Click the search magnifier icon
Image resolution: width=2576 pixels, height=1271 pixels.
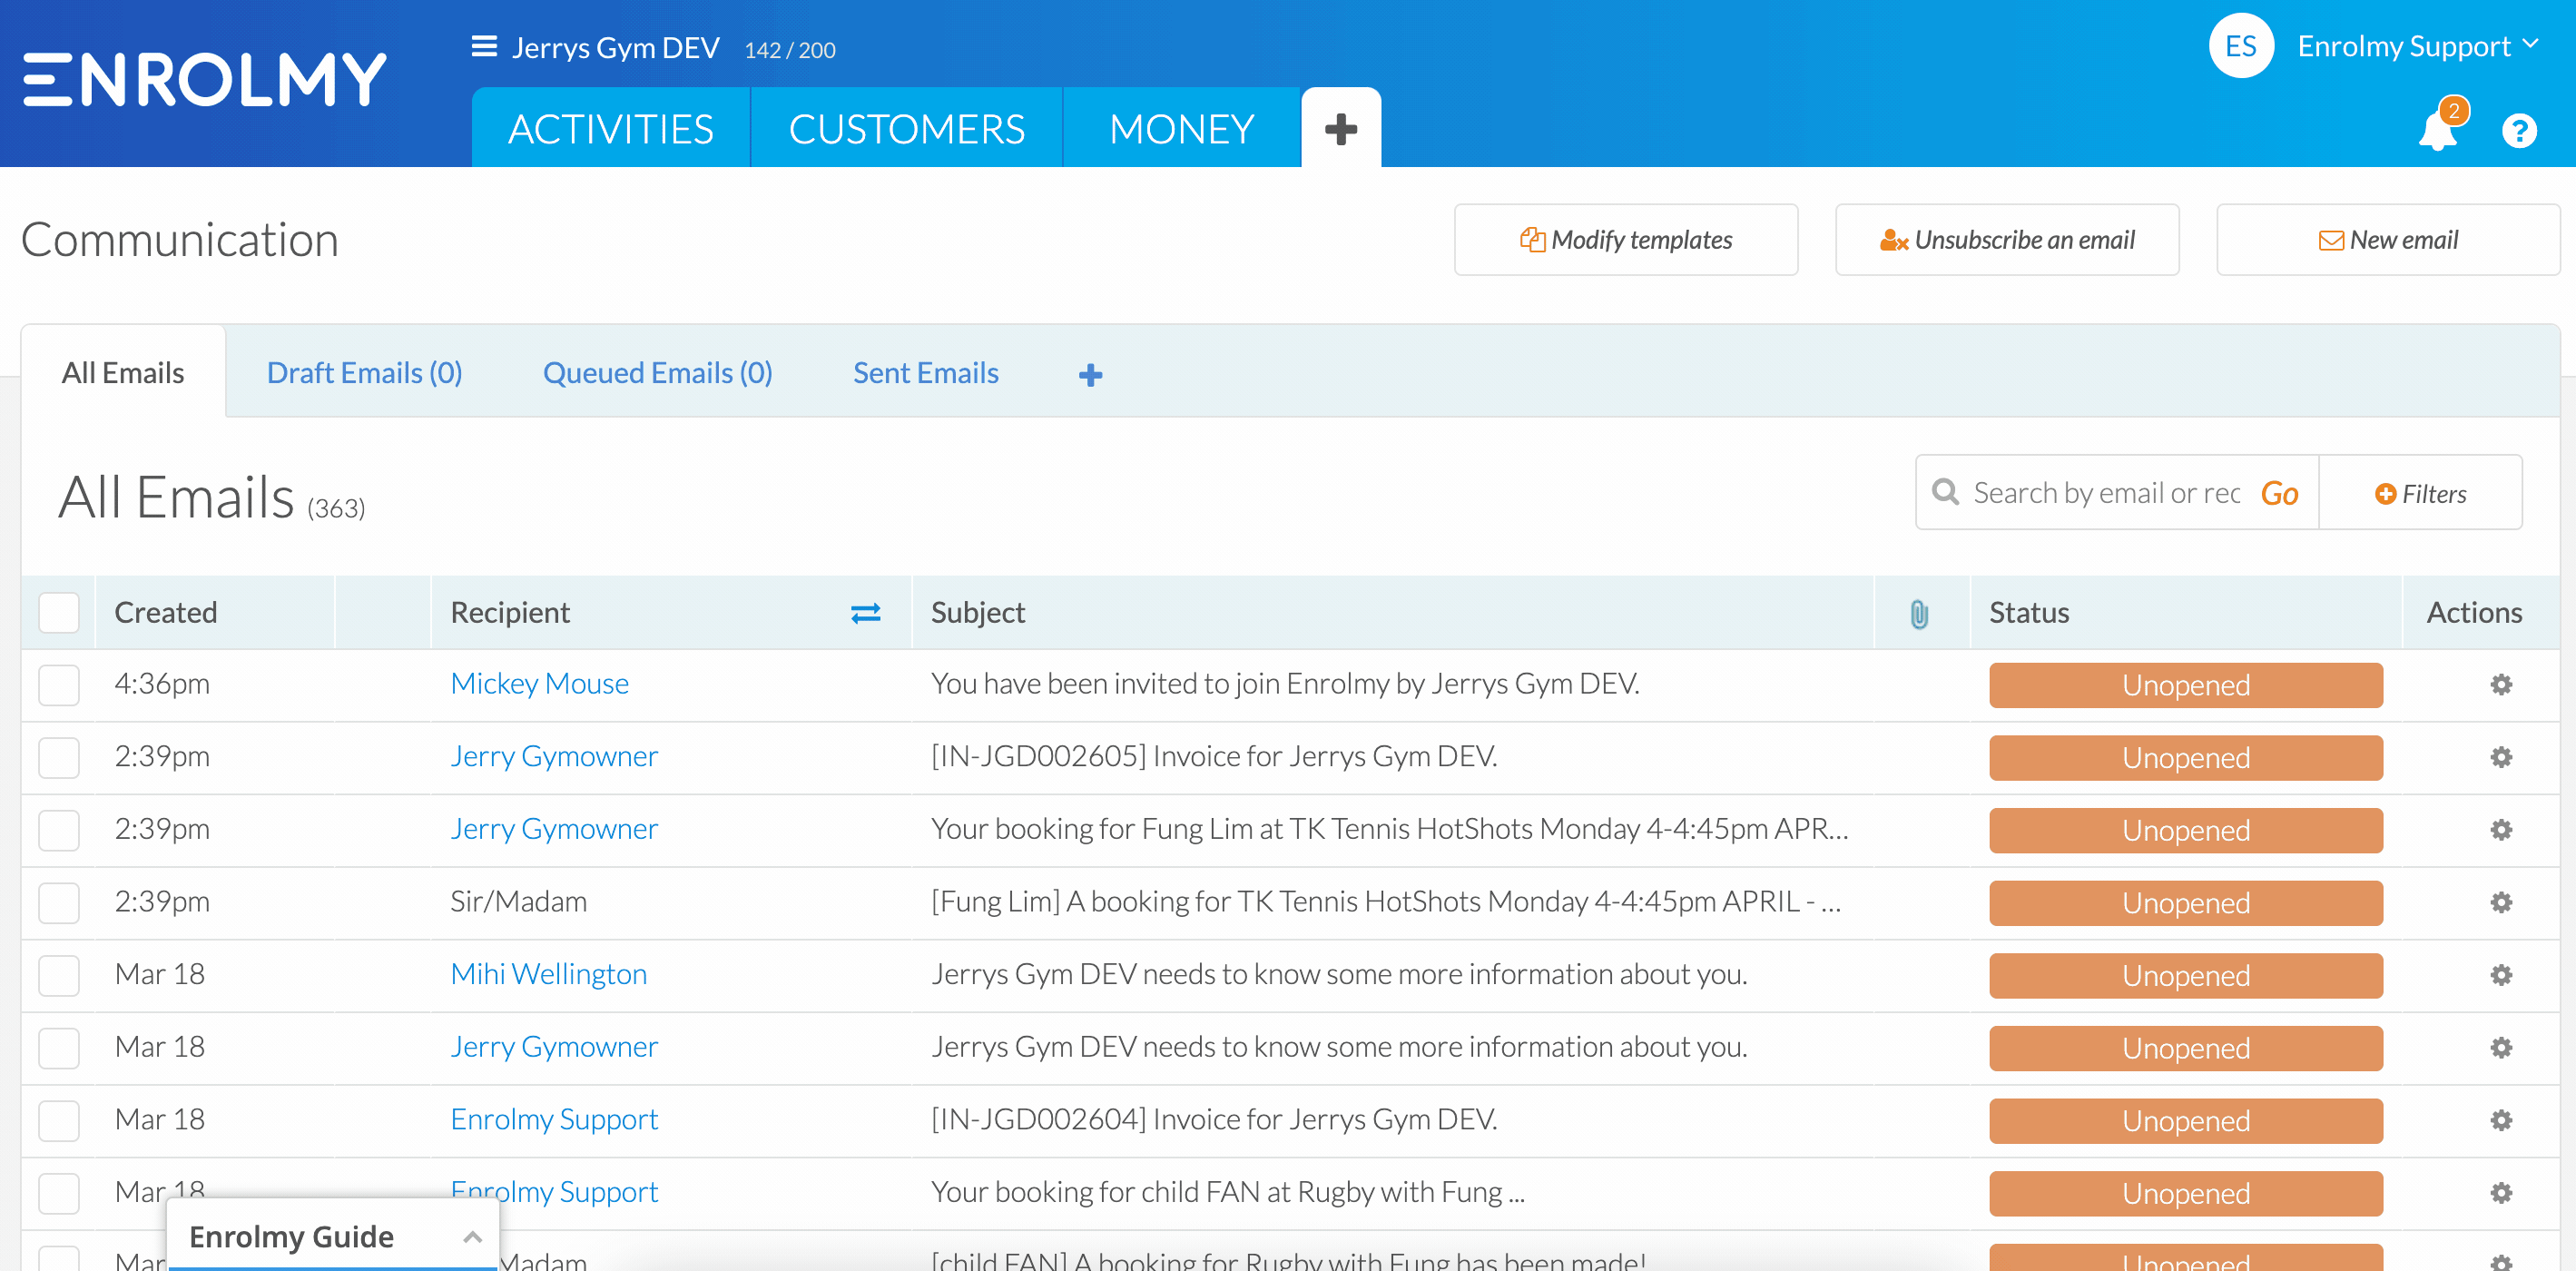1944,492
